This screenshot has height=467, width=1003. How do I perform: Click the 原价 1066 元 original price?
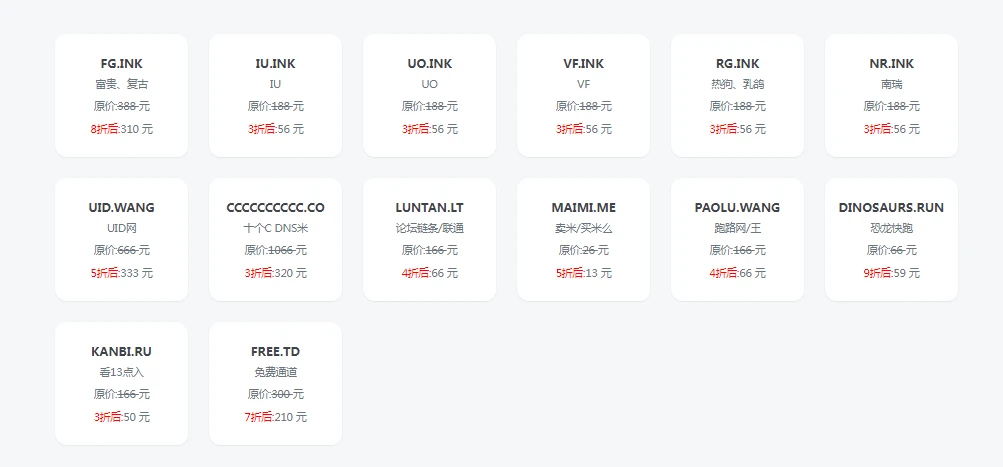tap(275, 250)
